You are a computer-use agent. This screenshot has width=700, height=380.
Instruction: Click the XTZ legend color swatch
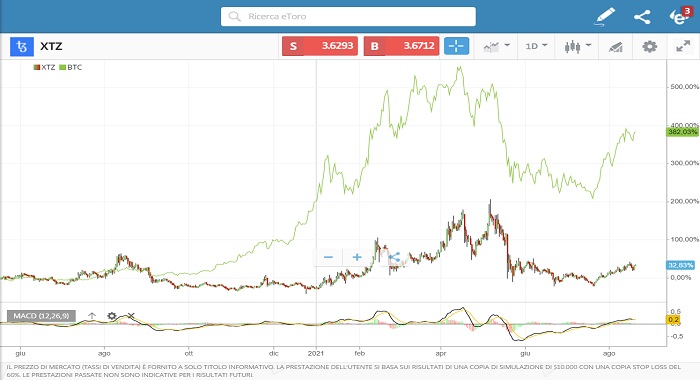(x=37, y=67)
